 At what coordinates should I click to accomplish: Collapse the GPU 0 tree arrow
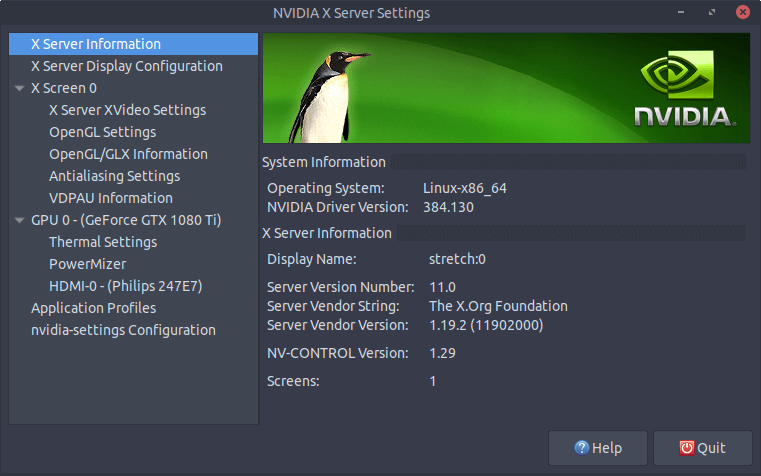tap(20, 220)
